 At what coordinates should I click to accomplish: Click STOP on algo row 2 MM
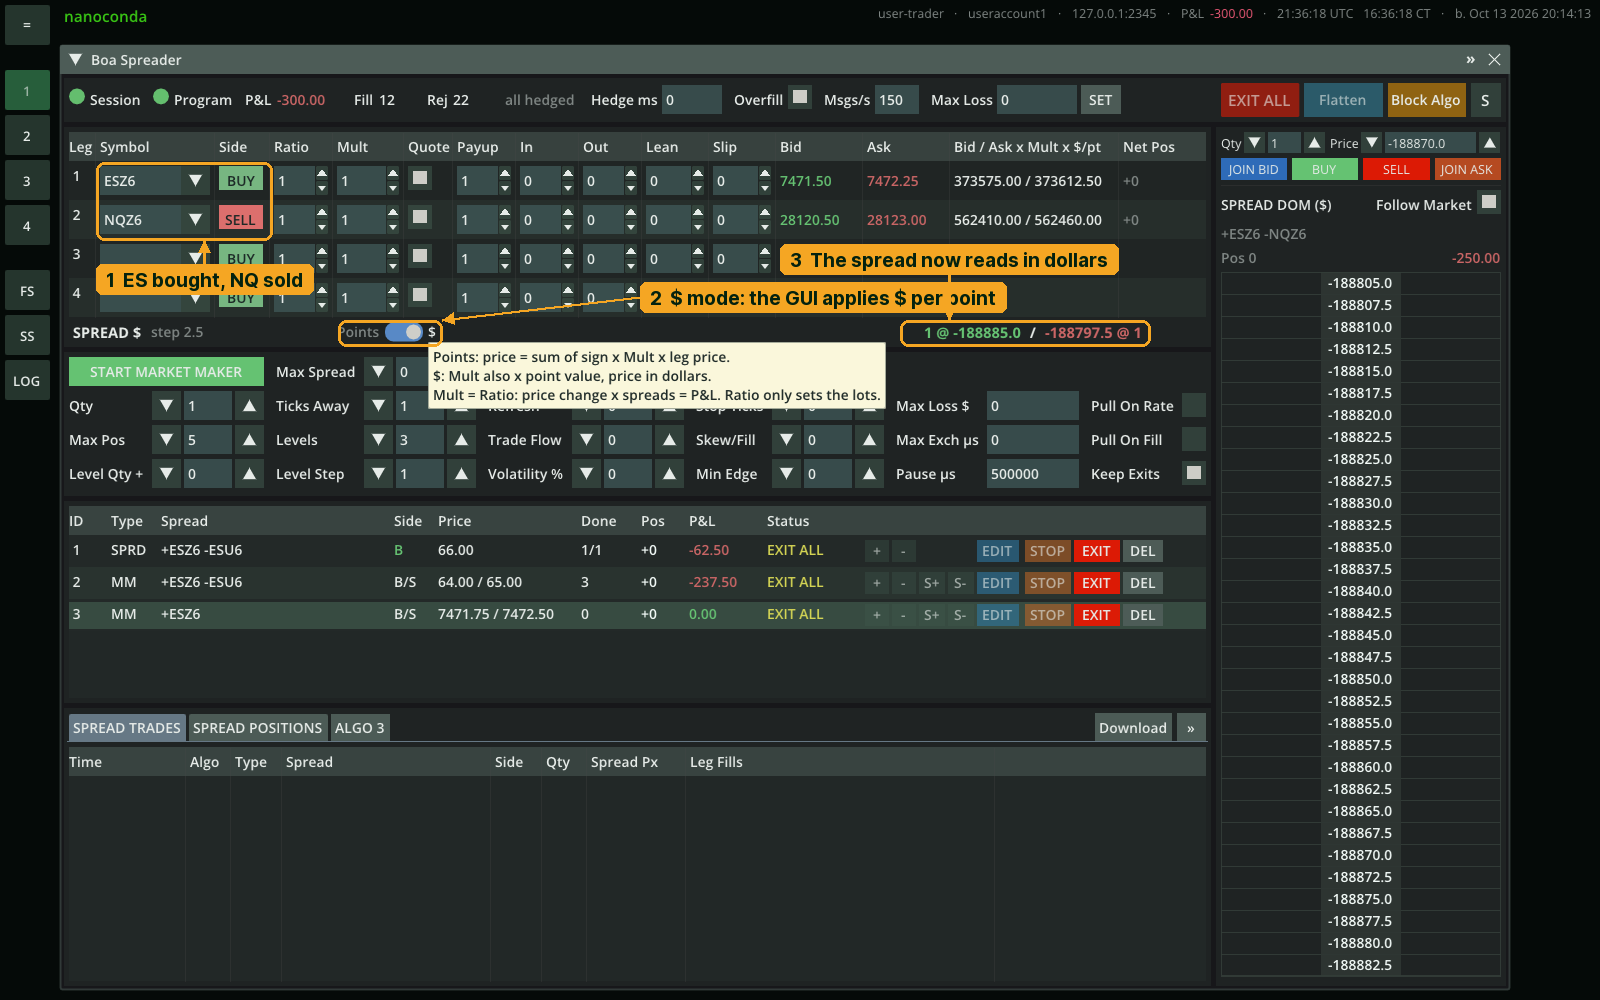1047,583
